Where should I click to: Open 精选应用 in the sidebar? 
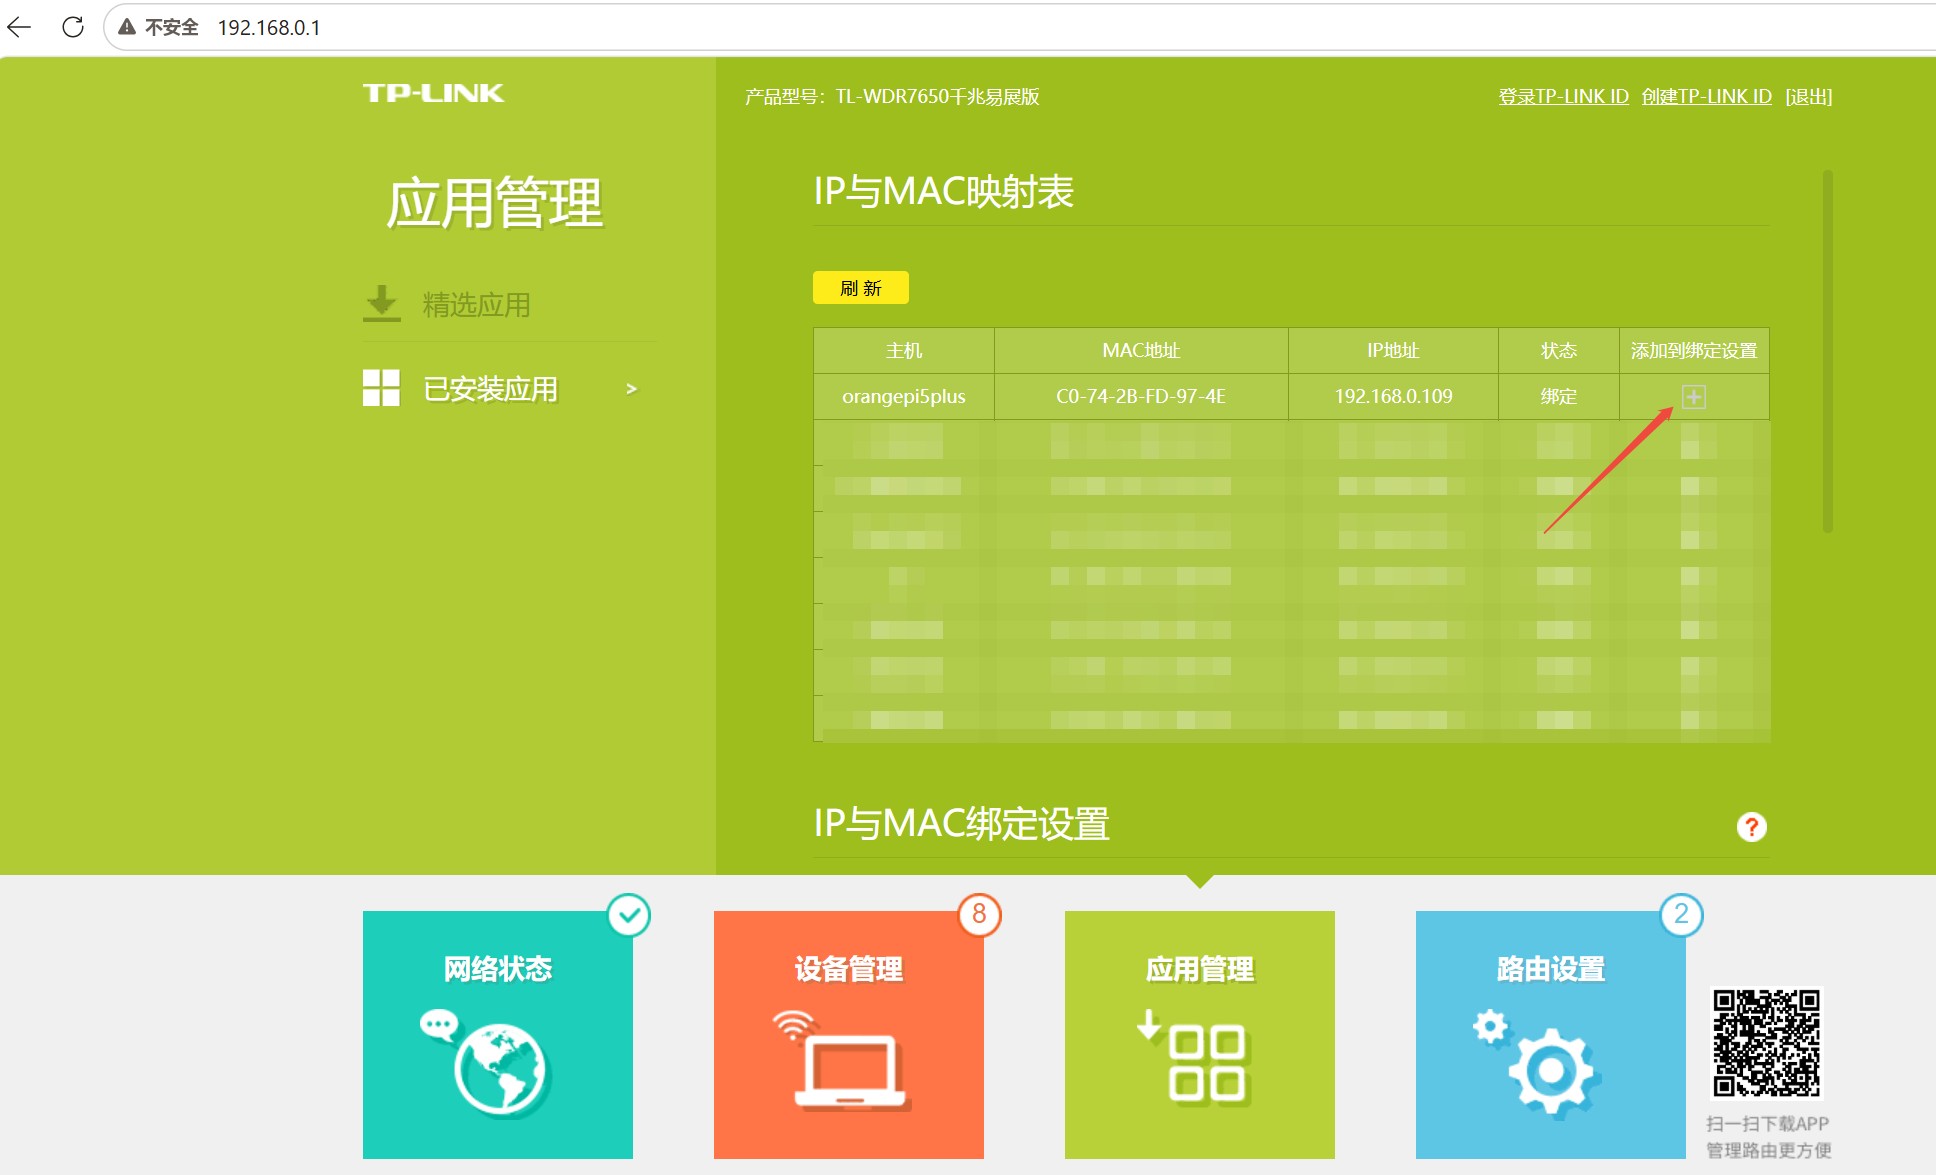[476, 305]
